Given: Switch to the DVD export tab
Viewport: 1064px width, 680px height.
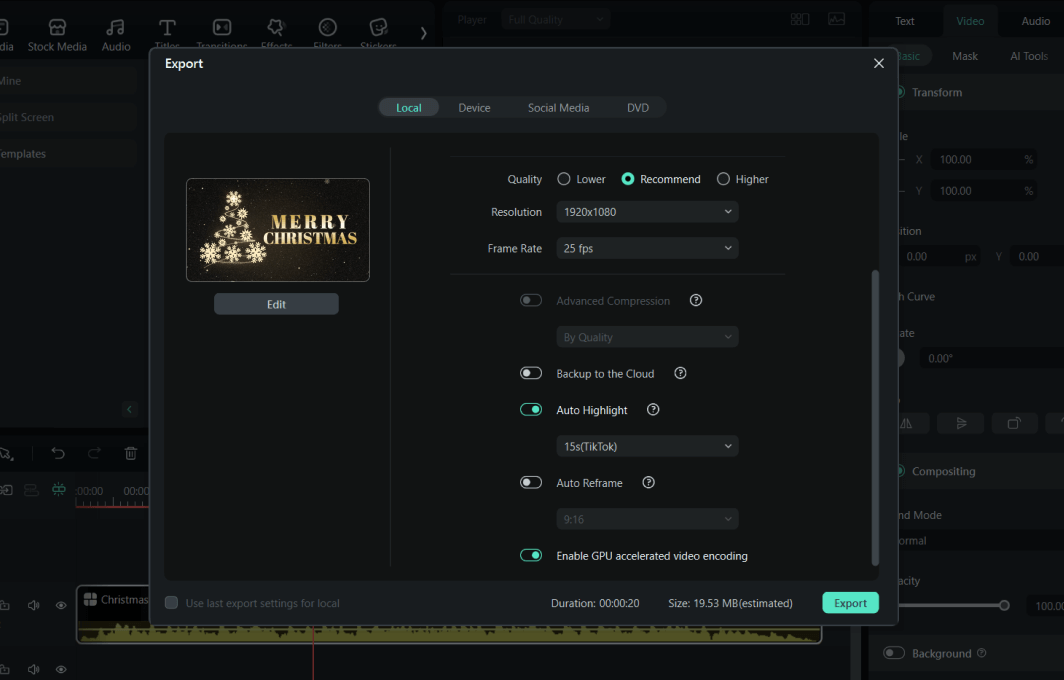Looking at the screenshot, I should pos(637,108).
